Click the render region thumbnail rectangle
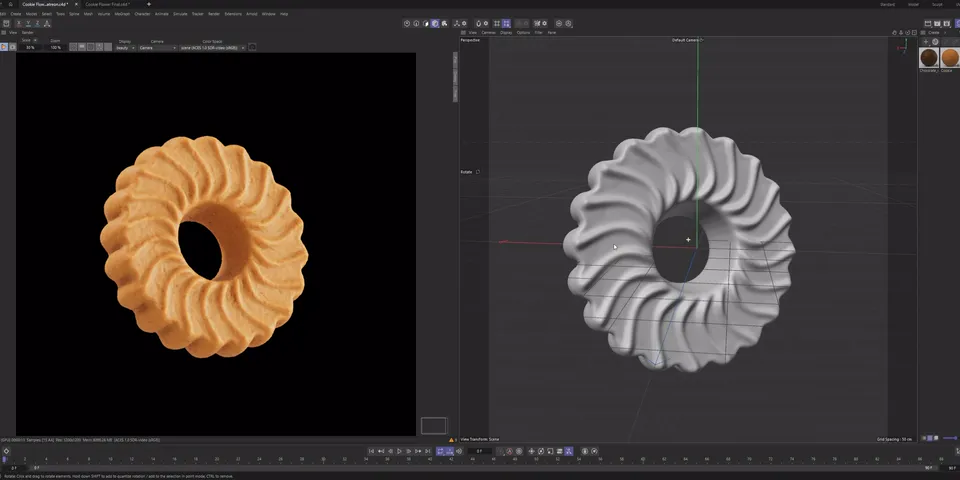This screenshot has height=480, width=960. click(433, 426)
